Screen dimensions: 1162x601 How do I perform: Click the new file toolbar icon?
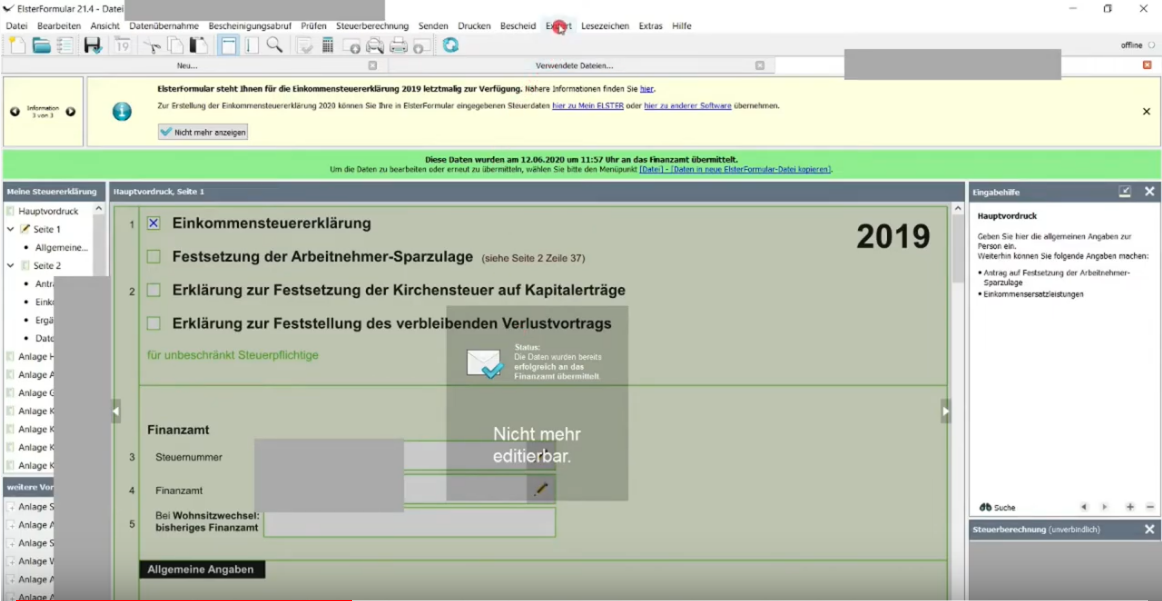(x=16, y=45)
